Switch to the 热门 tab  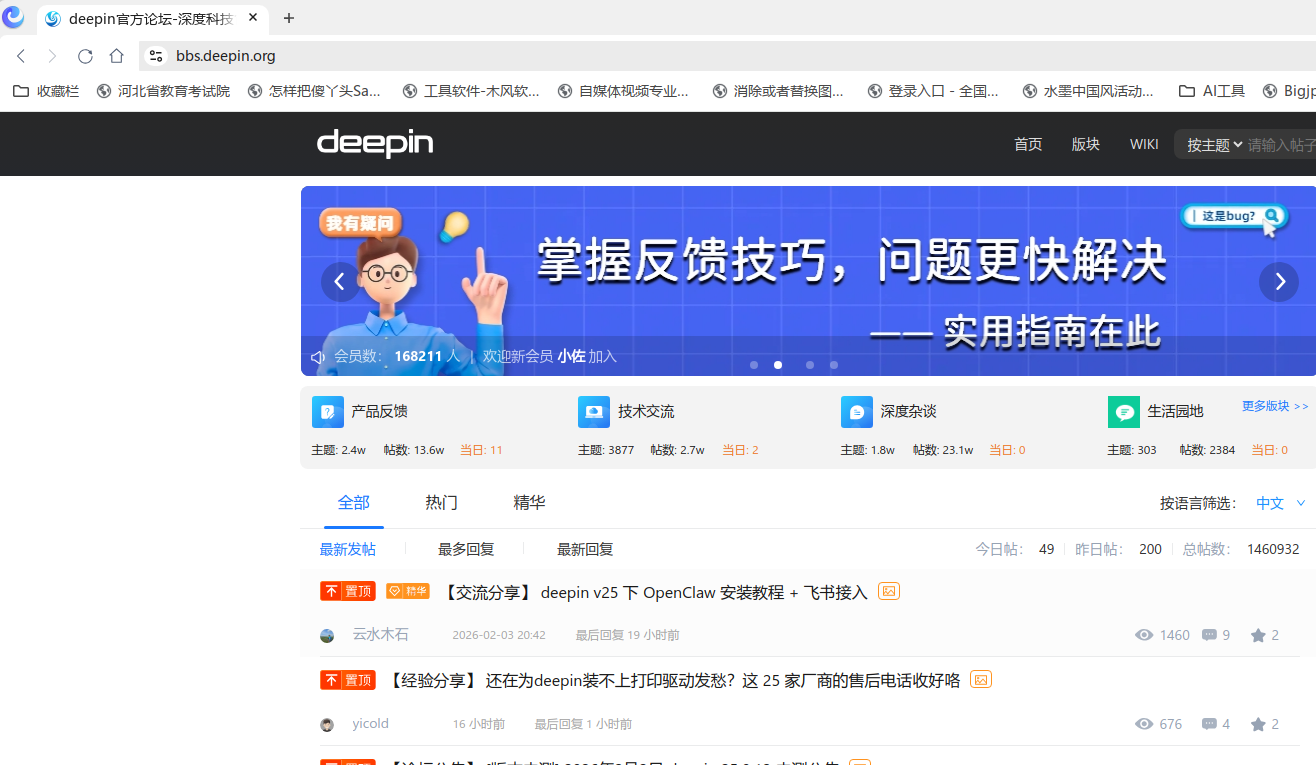[x=442, y=503]
